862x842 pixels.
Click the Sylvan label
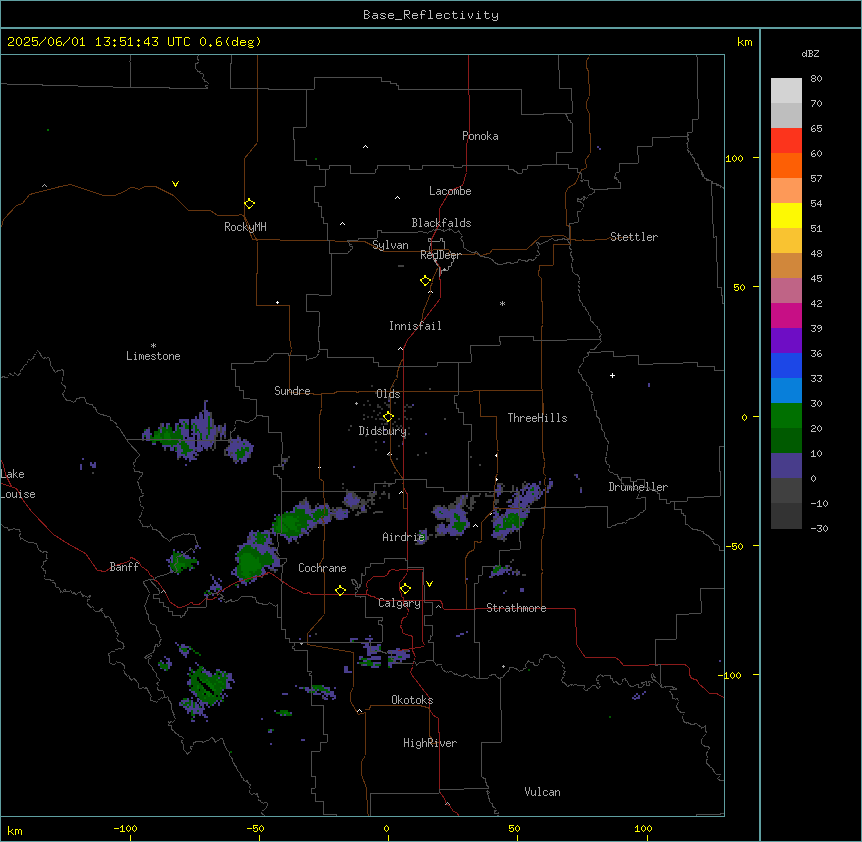coord(390,245)
